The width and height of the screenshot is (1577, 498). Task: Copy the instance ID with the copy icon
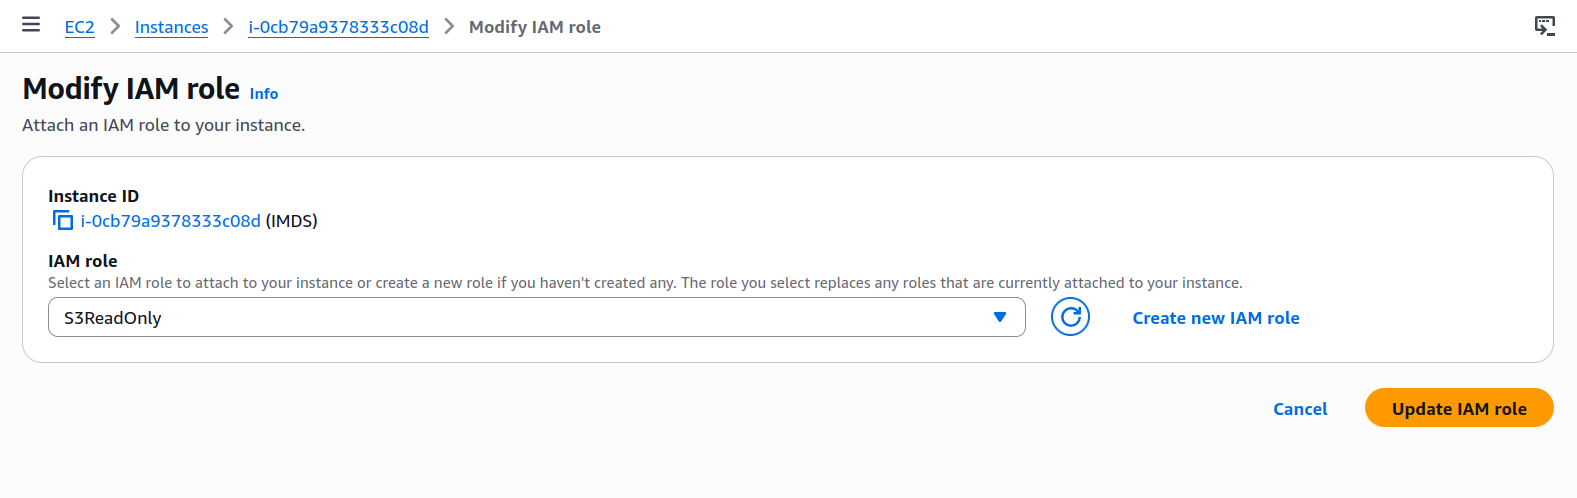click(x=63, y=221)
